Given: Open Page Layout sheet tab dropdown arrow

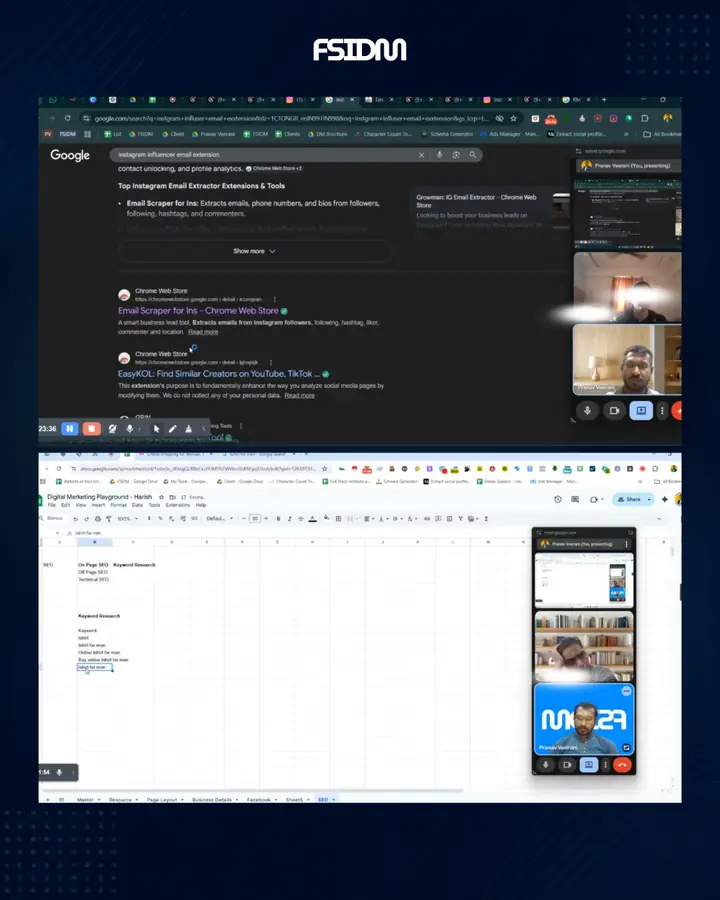Looking at the screenshot, I should (x=183, y=800).
